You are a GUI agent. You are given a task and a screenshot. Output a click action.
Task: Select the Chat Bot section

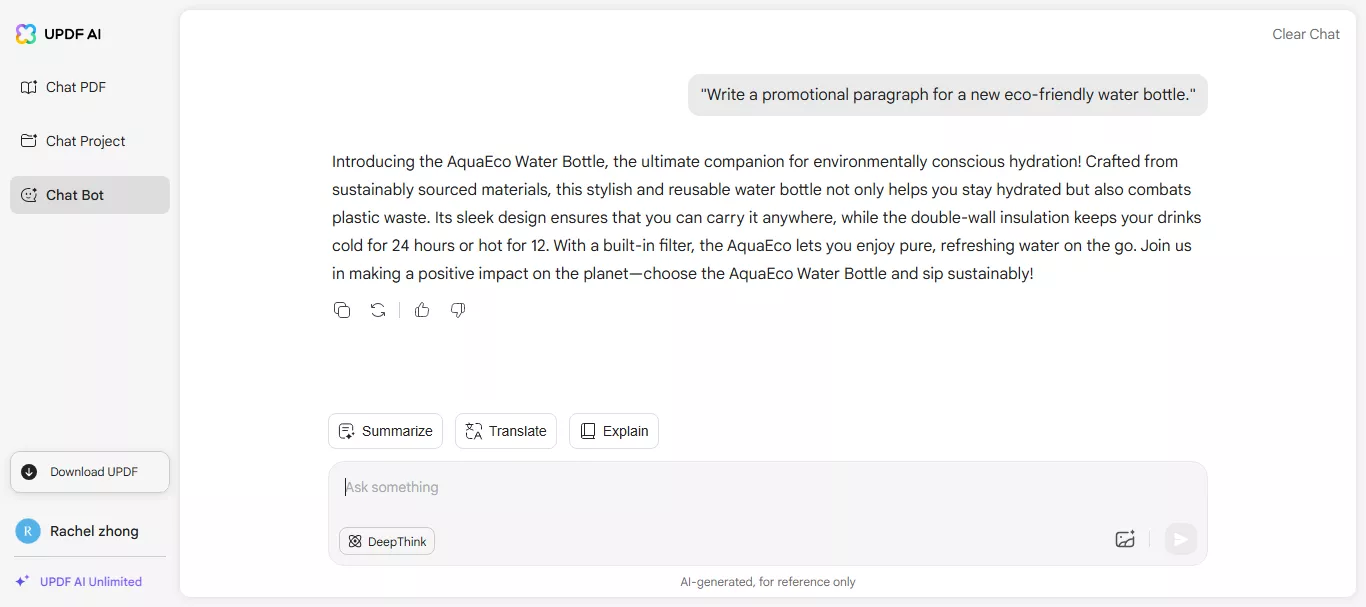tap(90, 195)
